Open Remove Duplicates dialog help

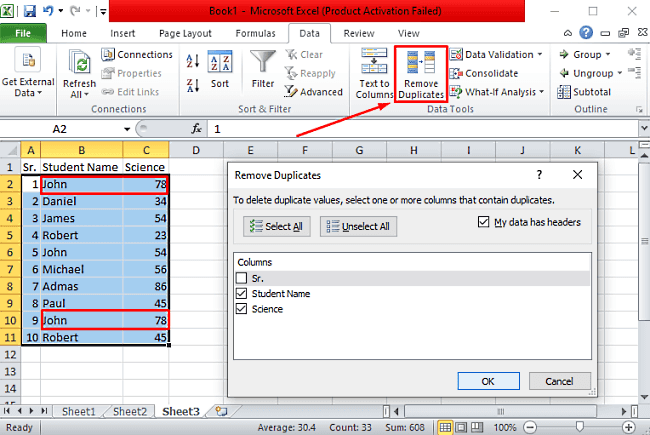point(539,175)
